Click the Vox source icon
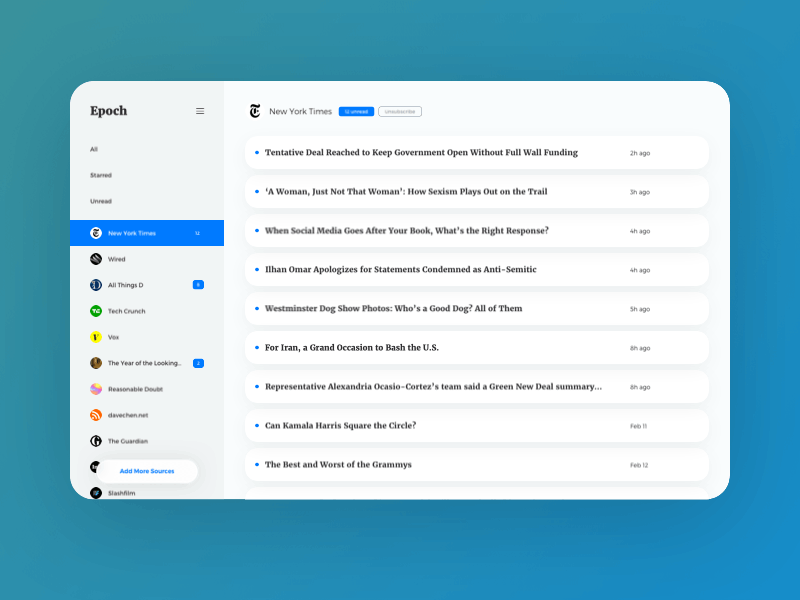The height and width of the screenshot is (600, 800). 95,337
